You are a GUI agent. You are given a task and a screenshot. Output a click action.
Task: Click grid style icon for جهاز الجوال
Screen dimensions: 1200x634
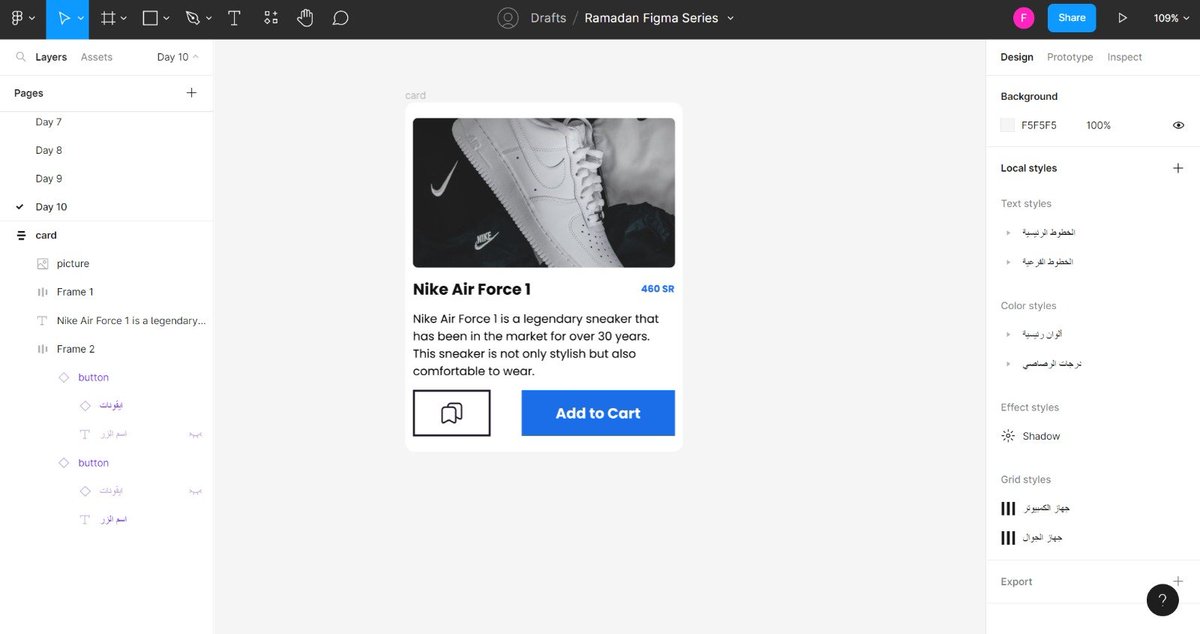pyautogui.click(x=1008, y=538)
